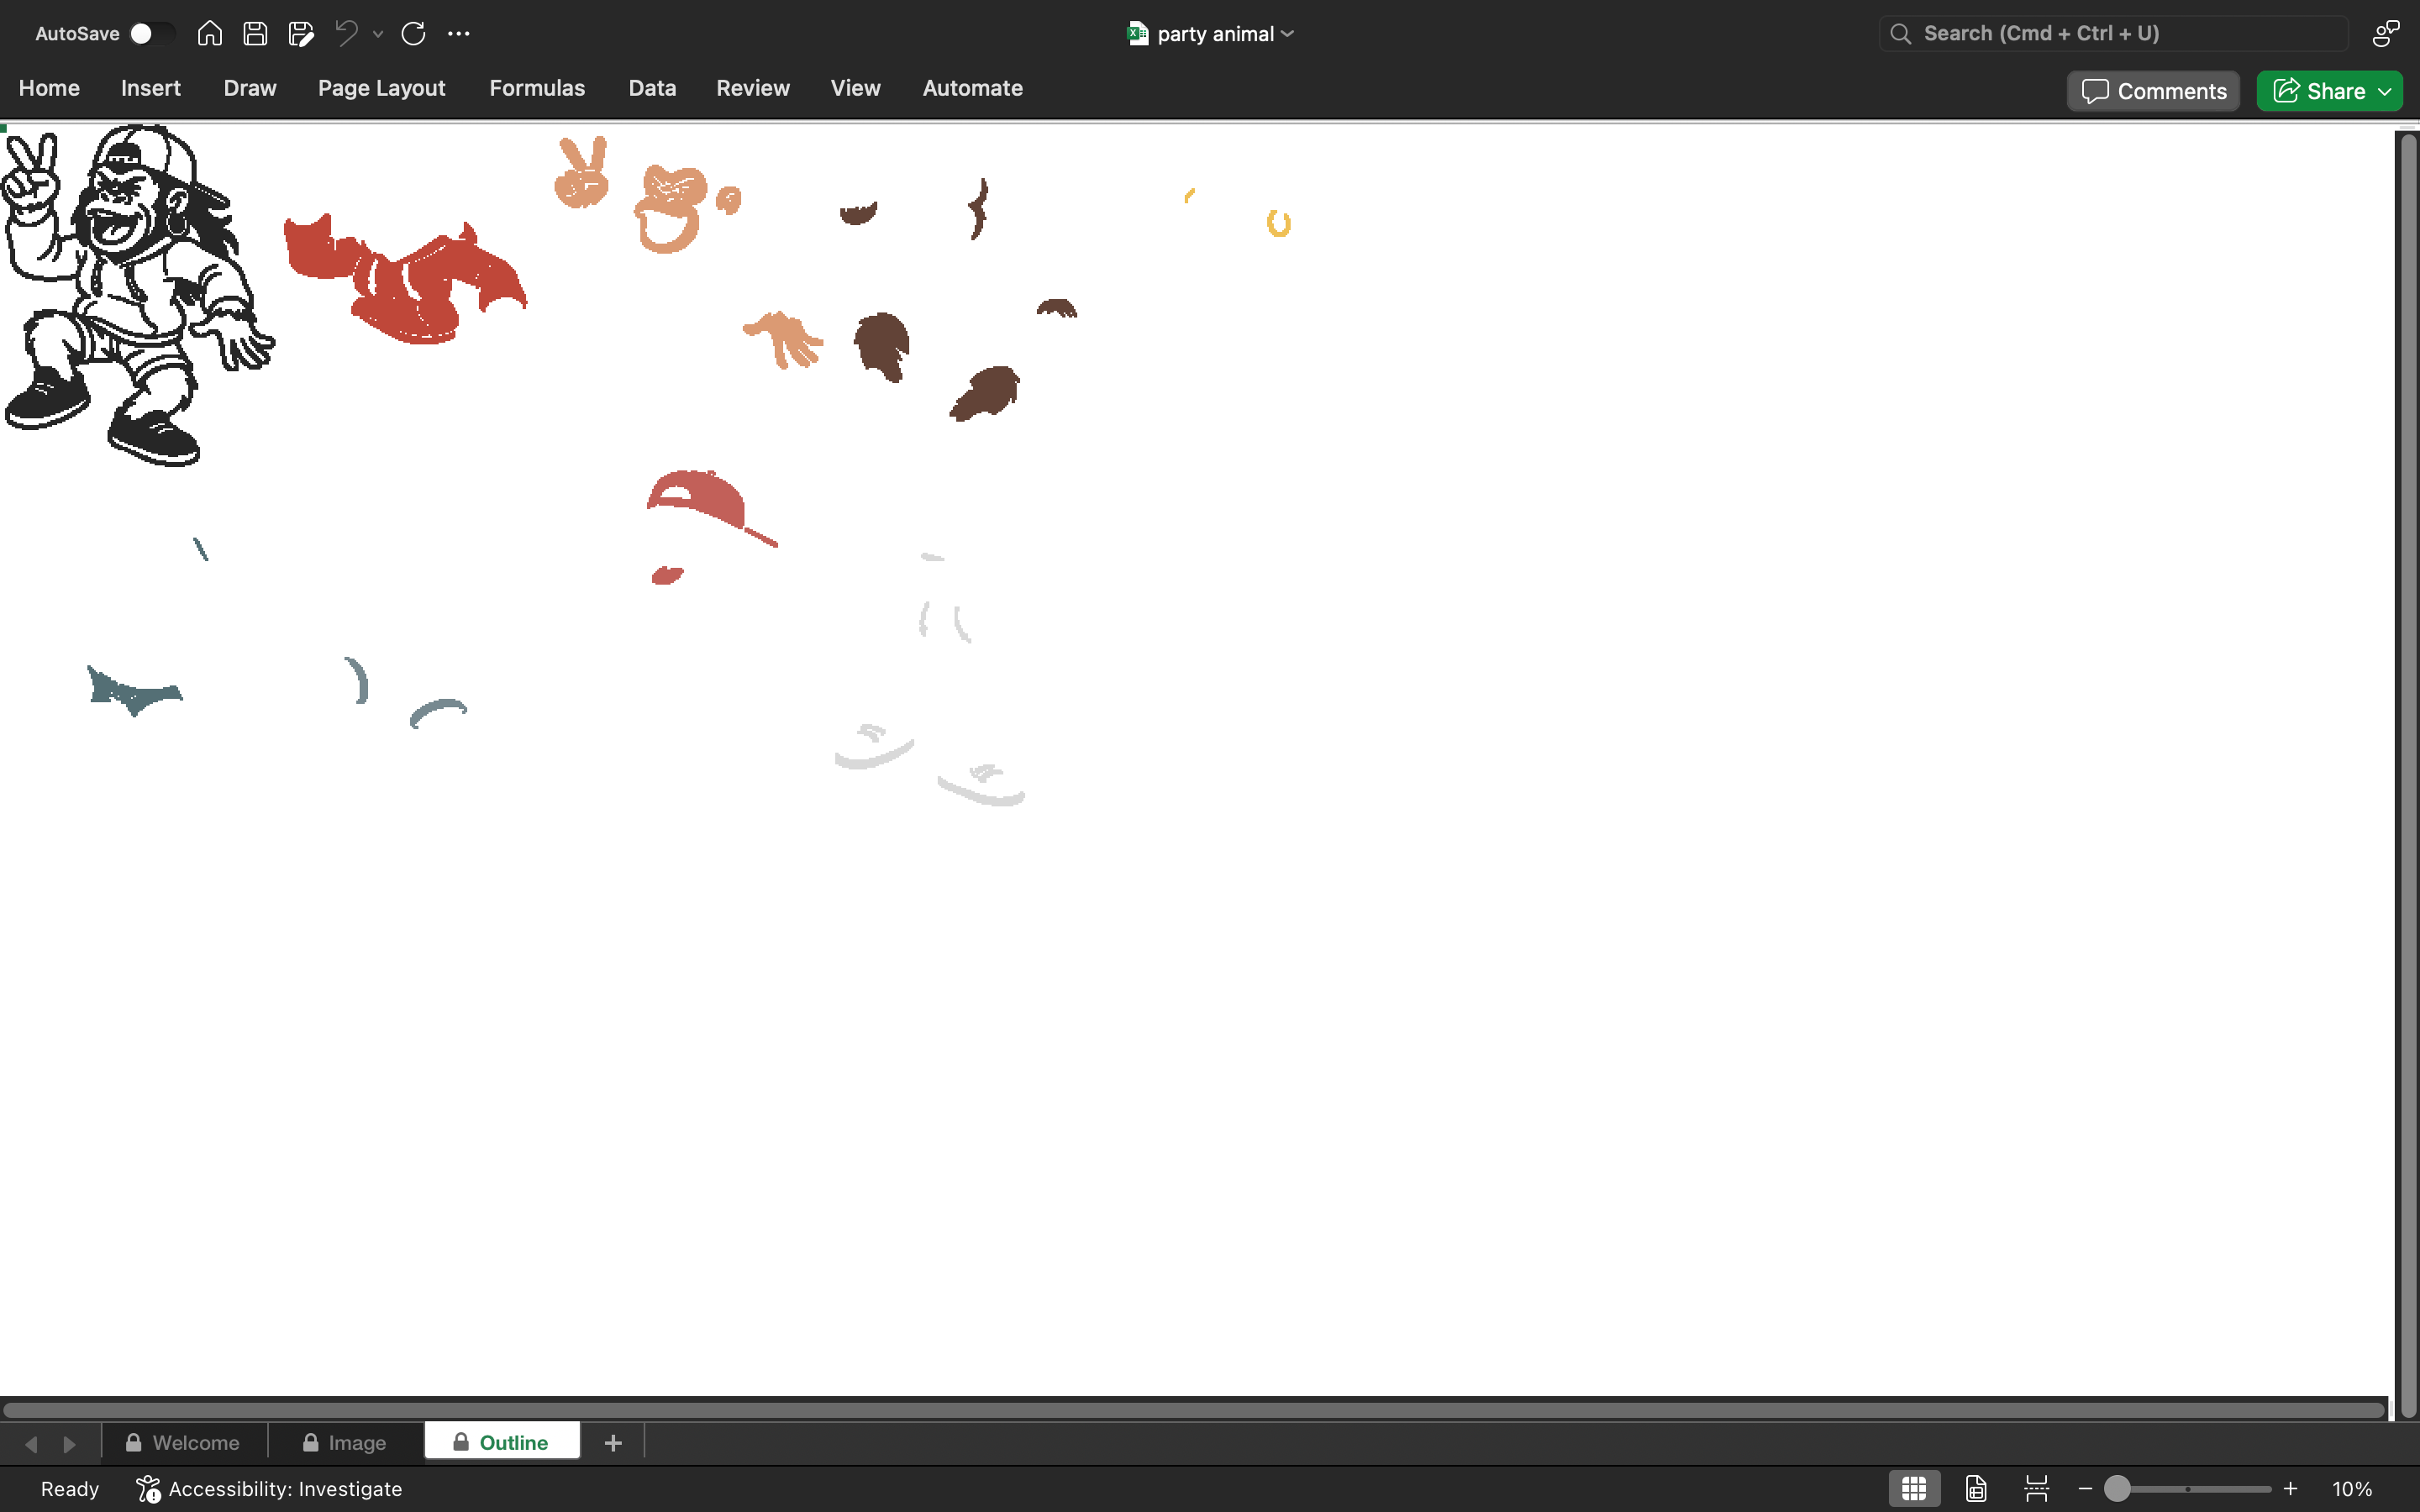Open the Insert ribbon tab
The height and width of the screenshot is (1512, 2420).
tap(151, 88)
